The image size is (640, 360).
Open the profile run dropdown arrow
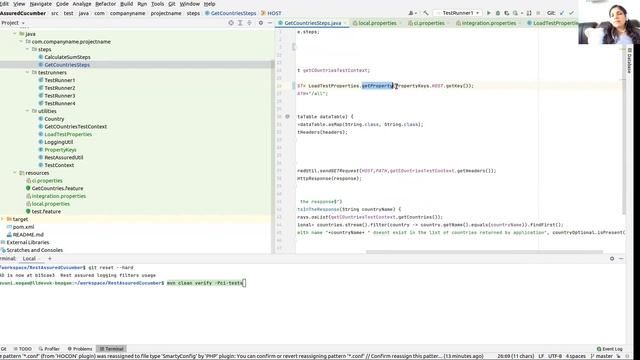[x=522, y=13]
